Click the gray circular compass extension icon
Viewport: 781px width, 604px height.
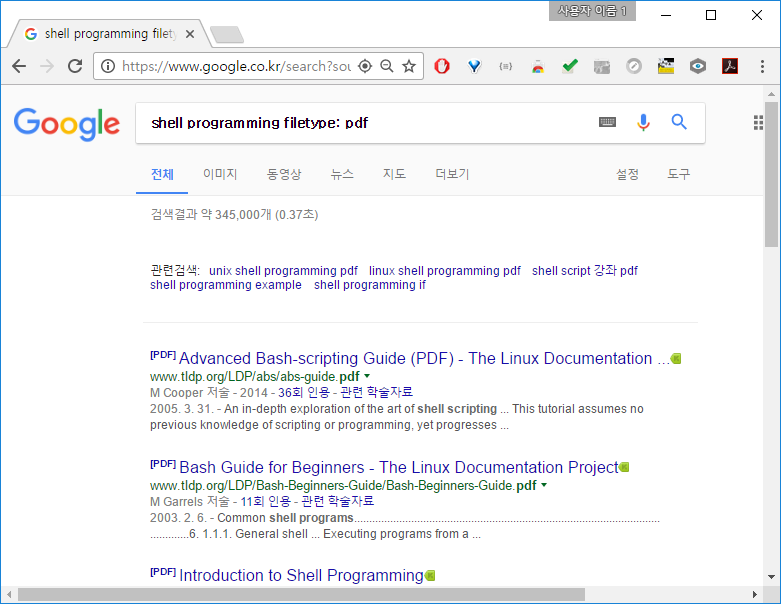coord(634,66)
